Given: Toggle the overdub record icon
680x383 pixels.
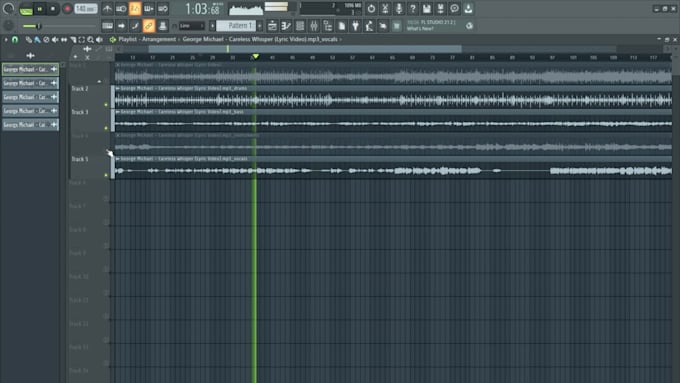Looking at the screenshot, I should [x=149, y=9].
